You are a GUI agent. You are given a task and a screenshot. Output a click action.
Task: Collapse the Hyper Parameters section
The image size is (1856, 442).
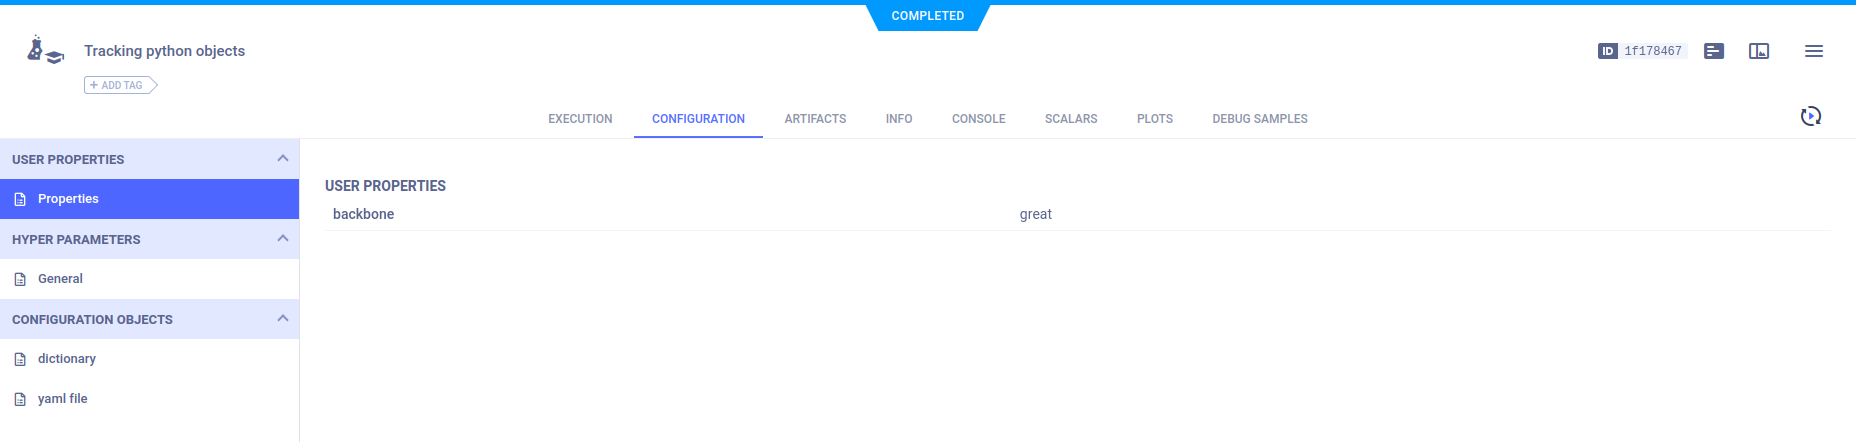click(282, 239)
